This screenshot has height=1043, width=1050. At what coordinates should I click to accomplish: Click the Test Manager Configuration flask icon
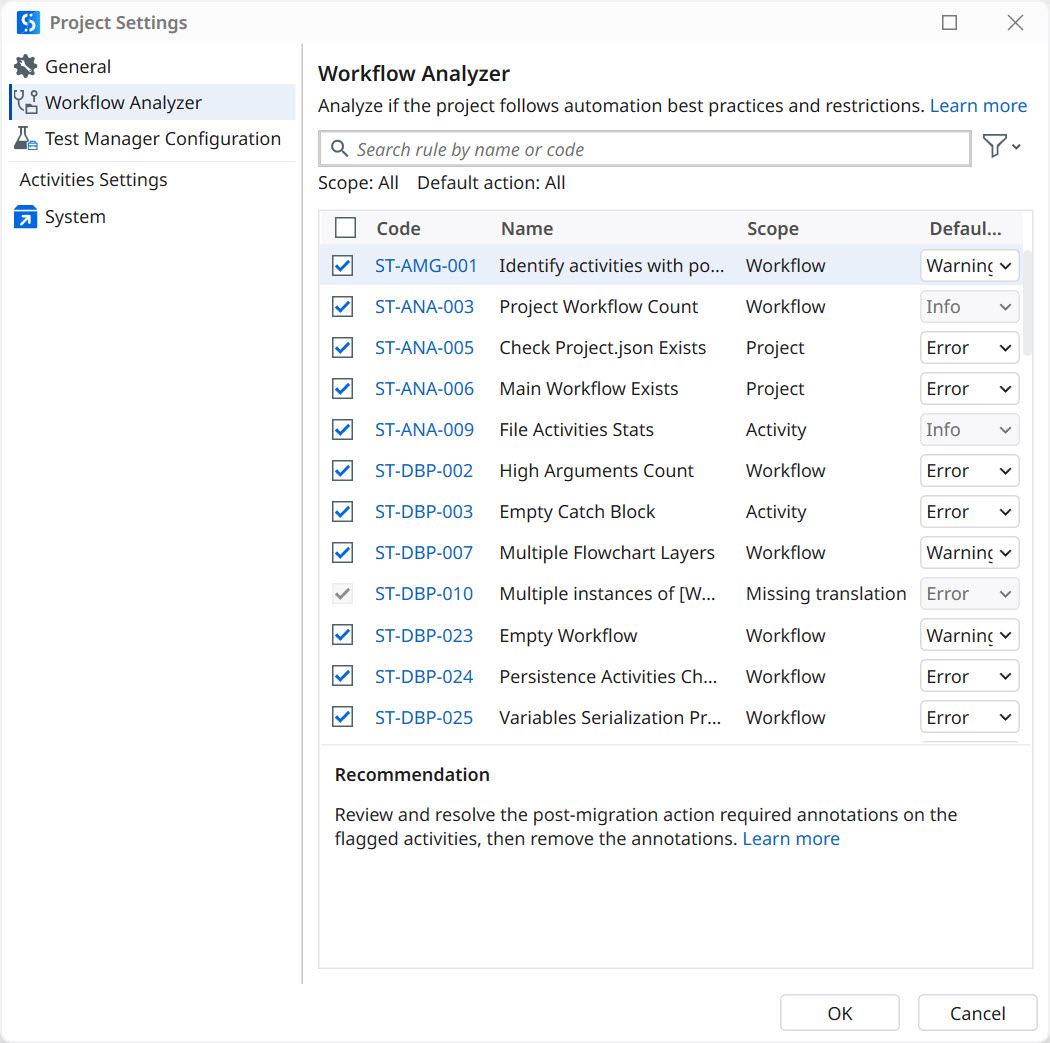click(x=25, y=139)
